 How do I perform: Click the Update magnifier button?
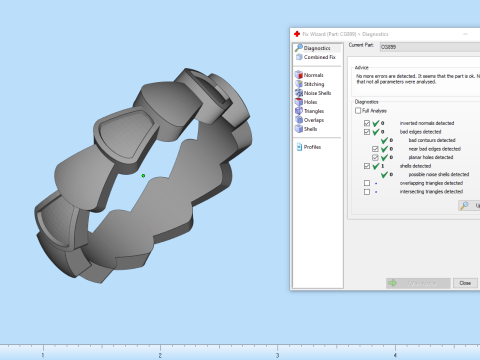pos(469,206)
